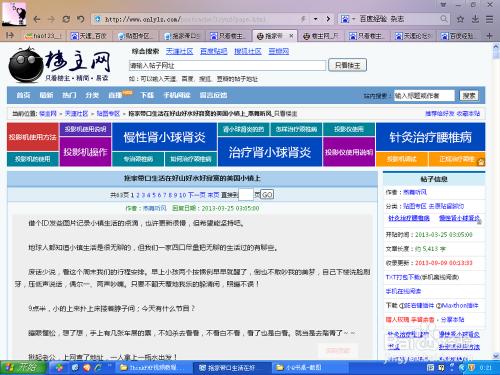Viewport: 500px width, 375px height.
Task: Switch to the 百度经验 tab
Action: click(x=458, y=36)
